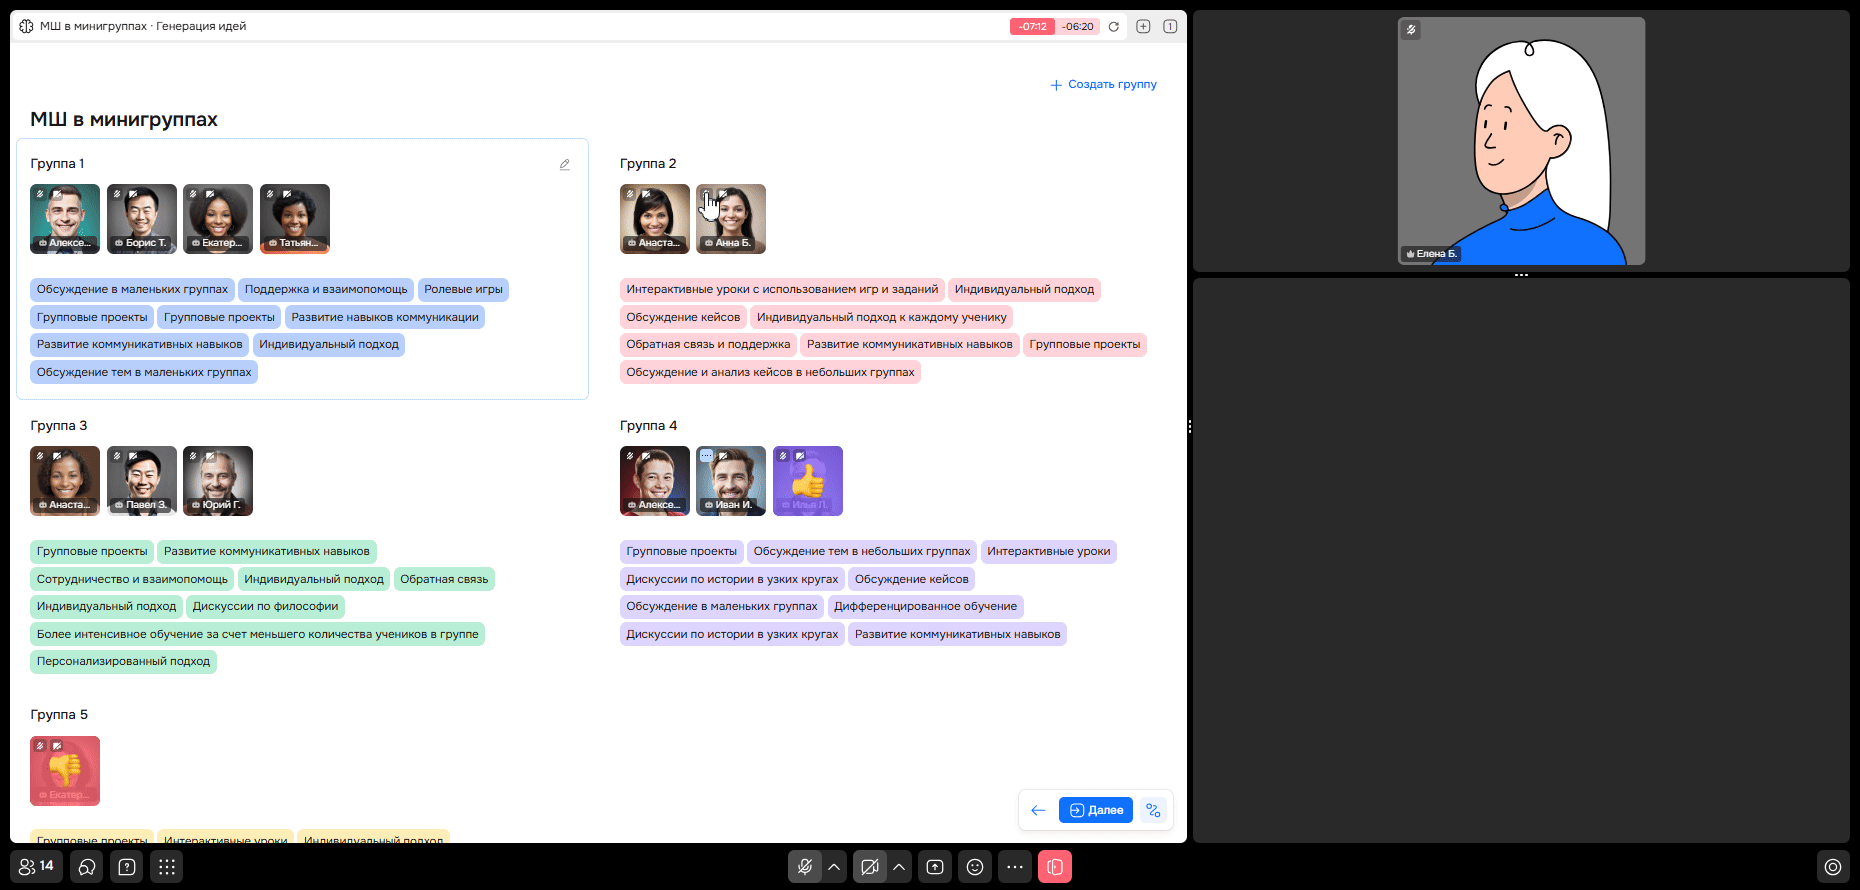The width and height of the screenshot is (1860, 890).
Task: Select Борис Т. thumbnail in Группа 1
Action: [142, 219]
